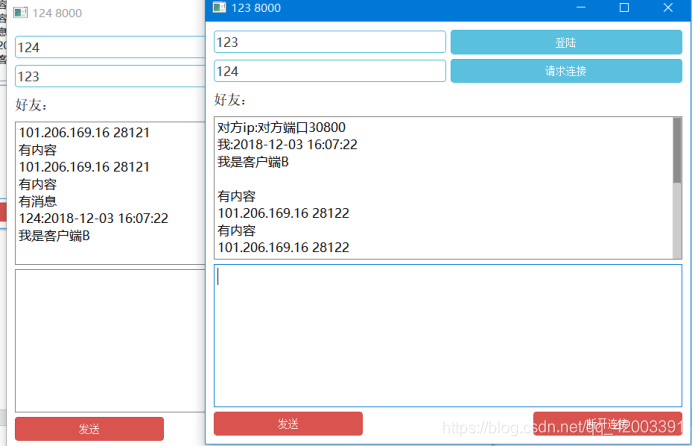693x446 pixels.
Task: Click the 好友 label in window 123
Action: (x=230, y=100)
